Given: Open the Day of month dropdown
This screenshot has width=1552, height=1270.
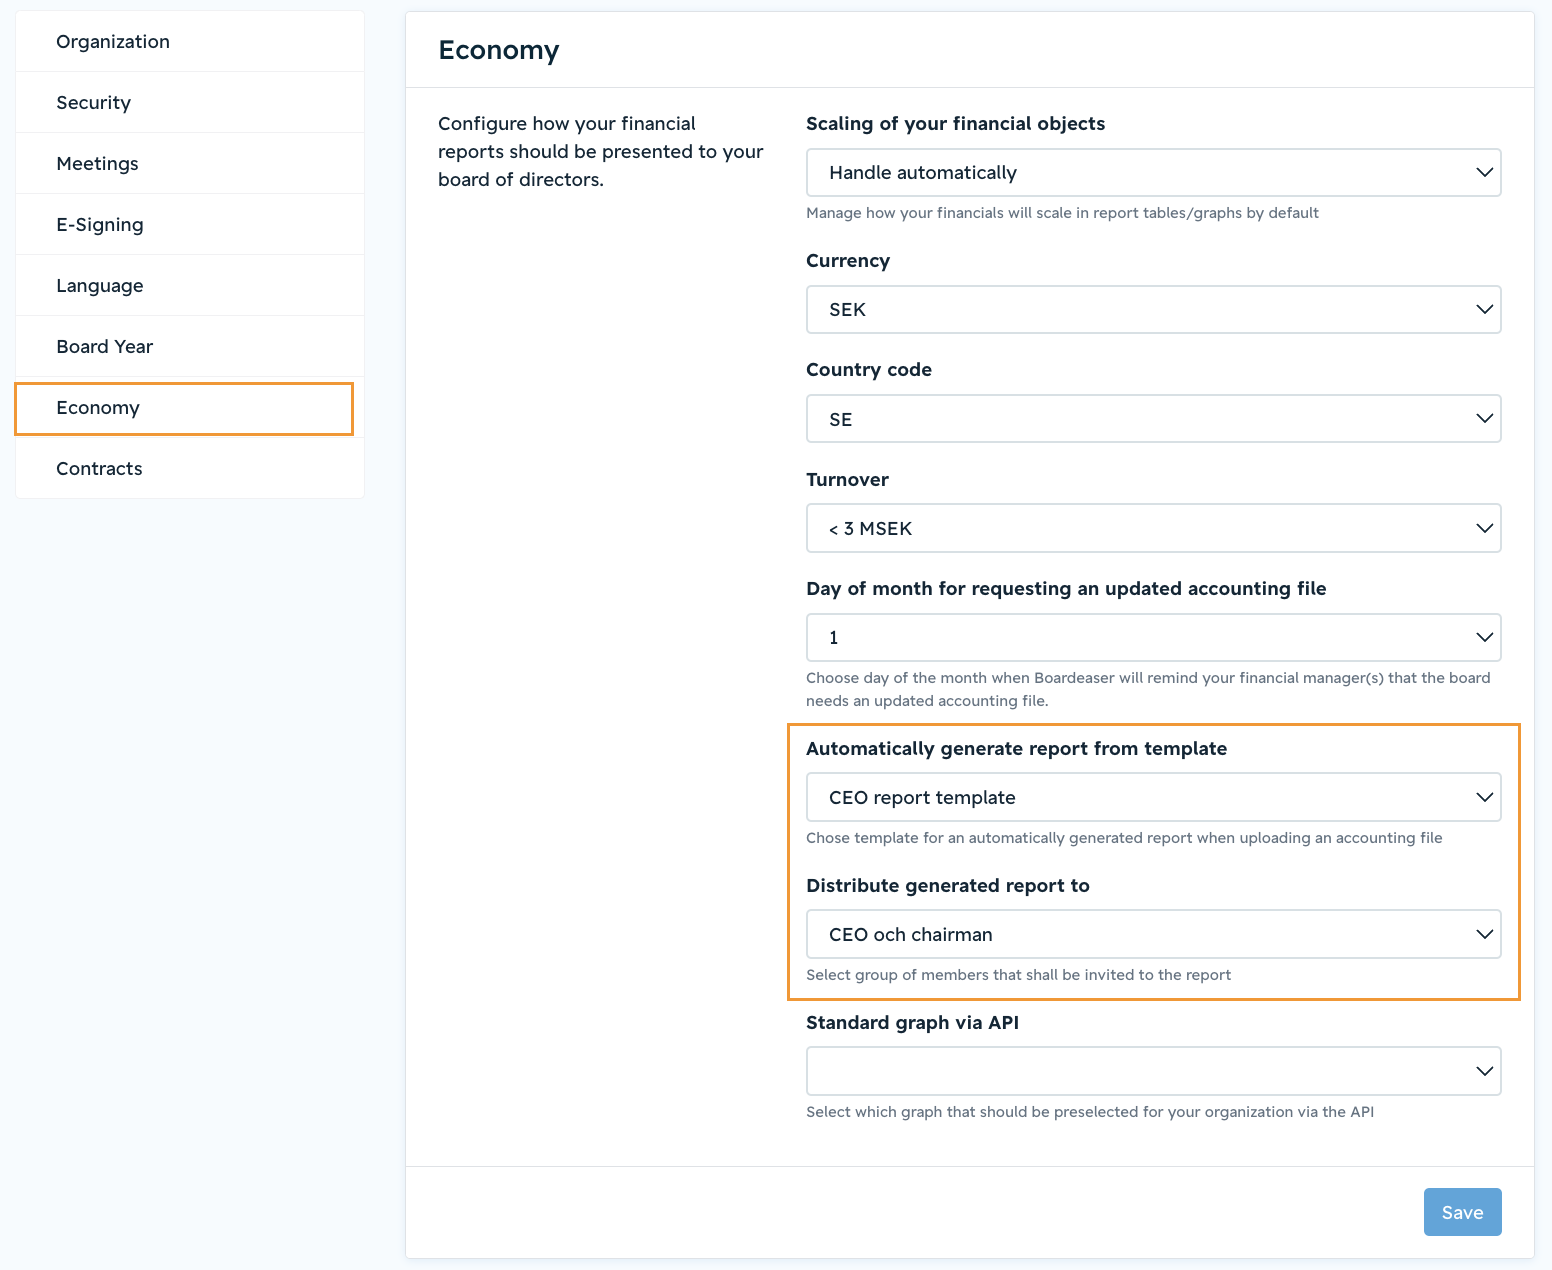Looking at the screenshot, I should point(1153,638).
